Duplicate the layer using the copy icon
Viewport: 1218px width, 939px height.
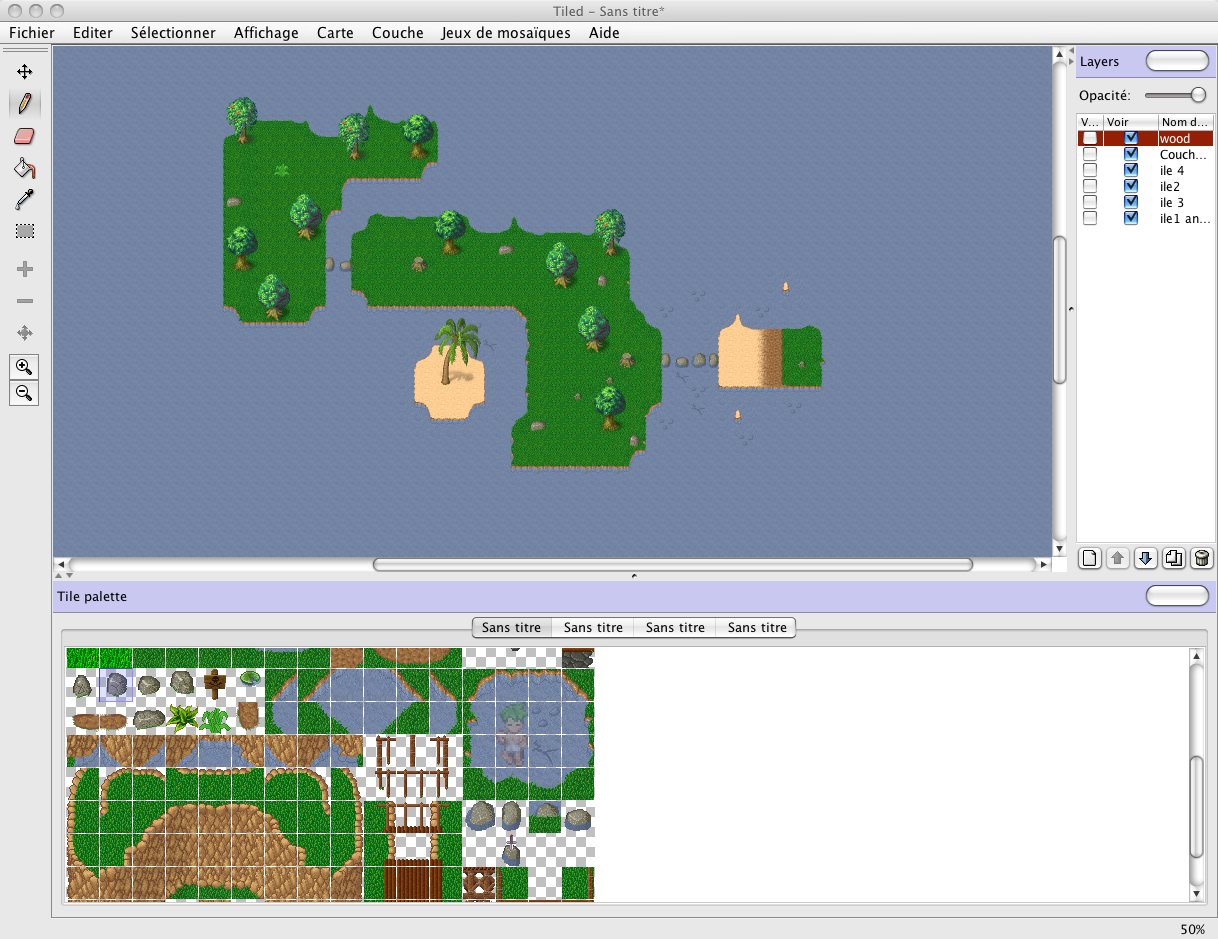click(1174, 558)
